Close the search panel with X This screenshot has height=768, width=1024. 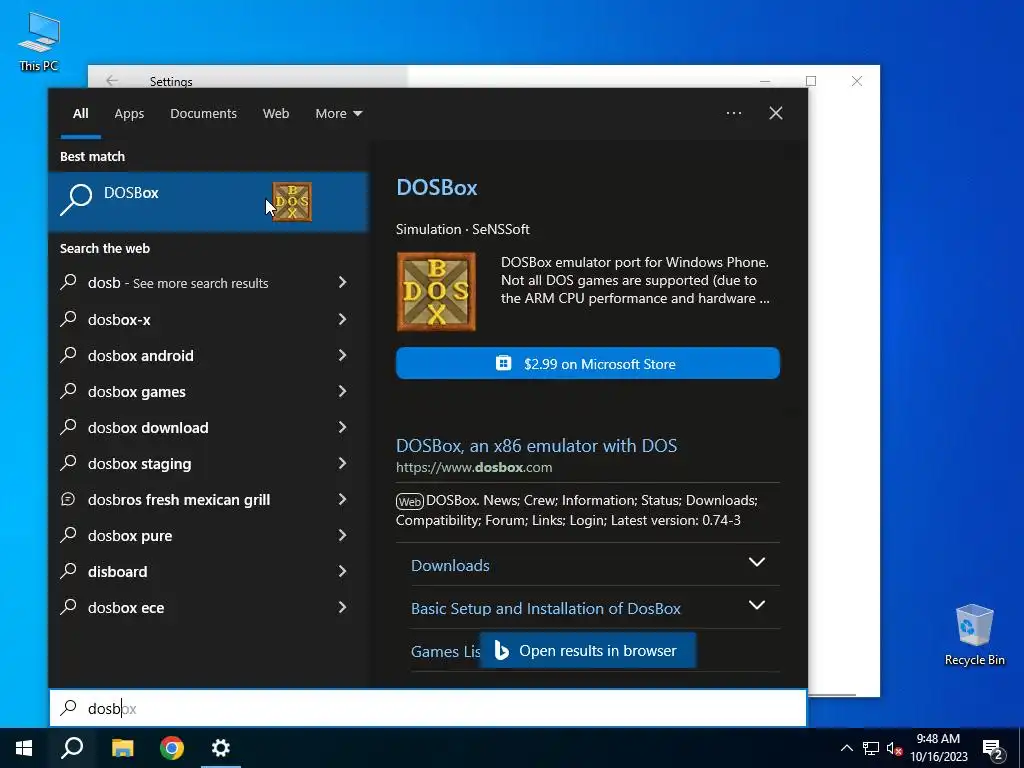pyautogui.click(x=776, y=113)
